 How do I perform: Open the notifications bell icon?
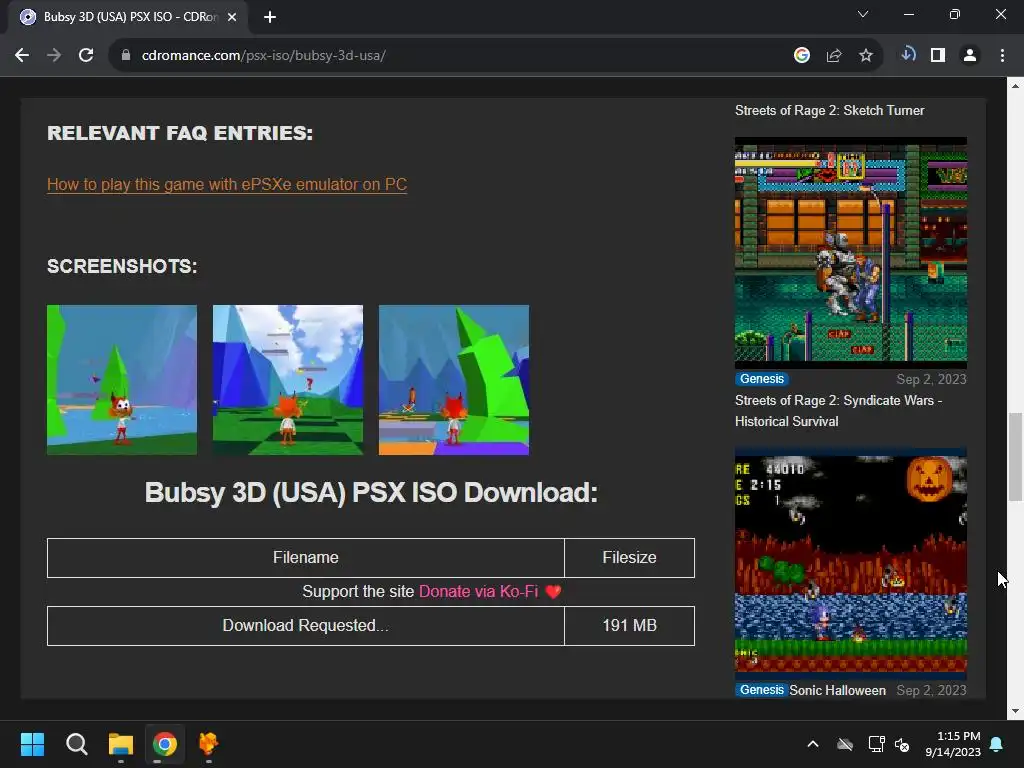click(997, 744)
